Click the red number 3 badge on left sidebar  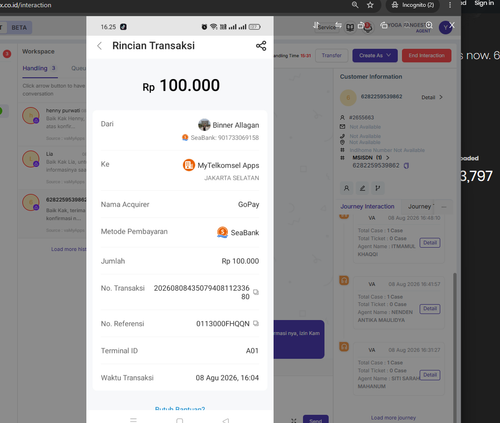pyautogui.click(x=7, y=54)
